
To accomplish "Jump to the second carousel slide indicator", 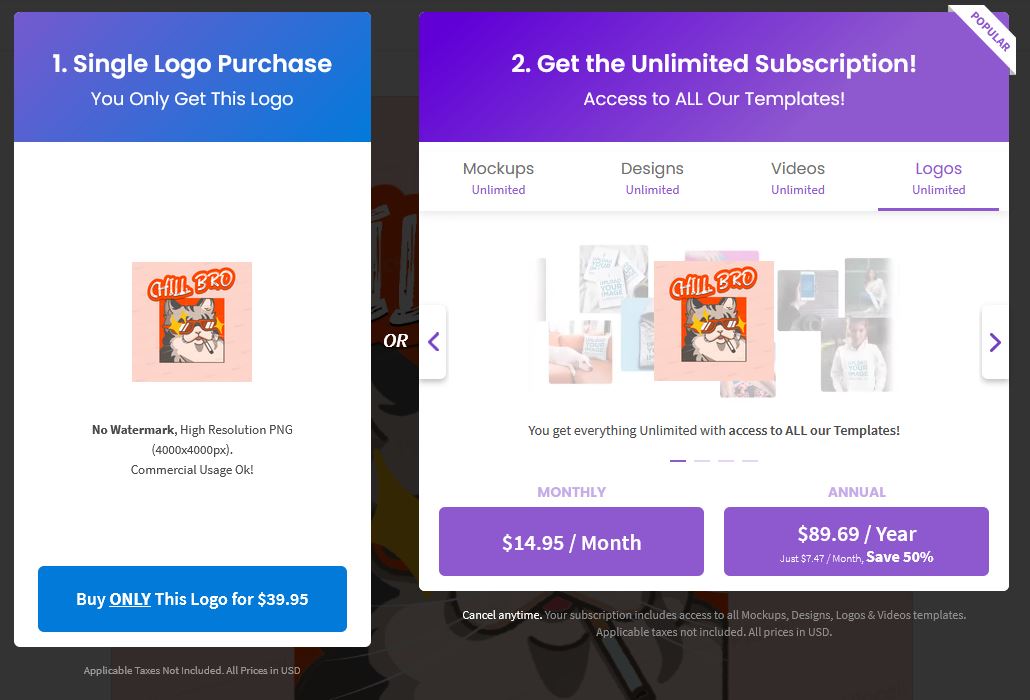I will coord(702,461).
